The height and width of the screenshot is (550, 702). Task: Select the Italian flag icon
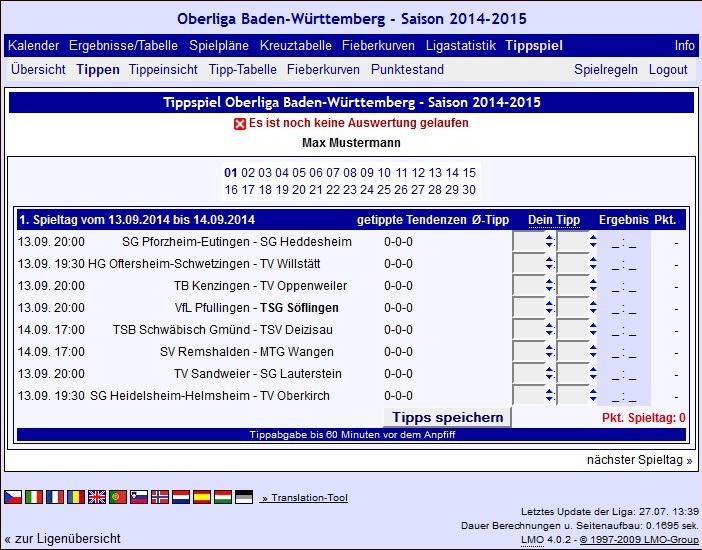pos(34,496)
